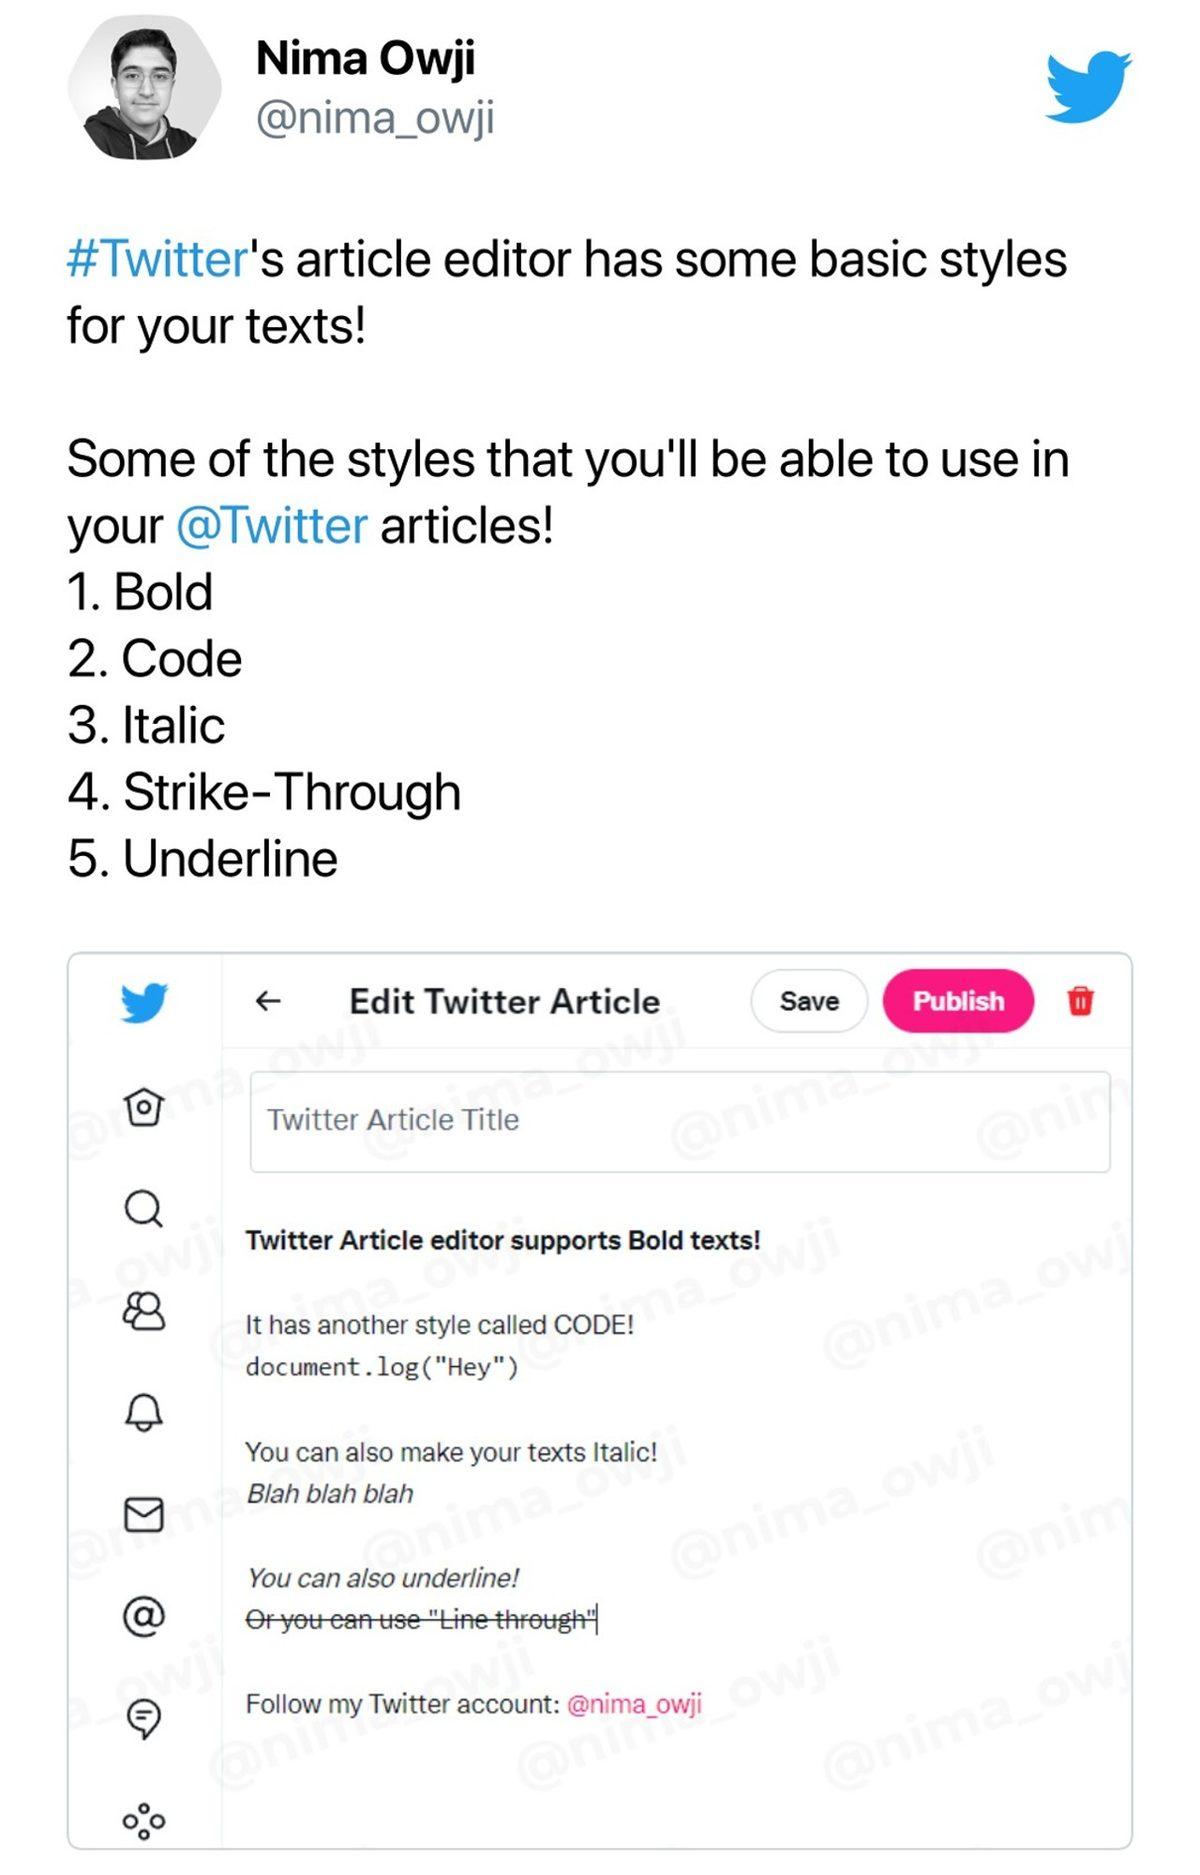Delete the article using the trash icon
Screen dimensions: 1200x1875
1080,1001
